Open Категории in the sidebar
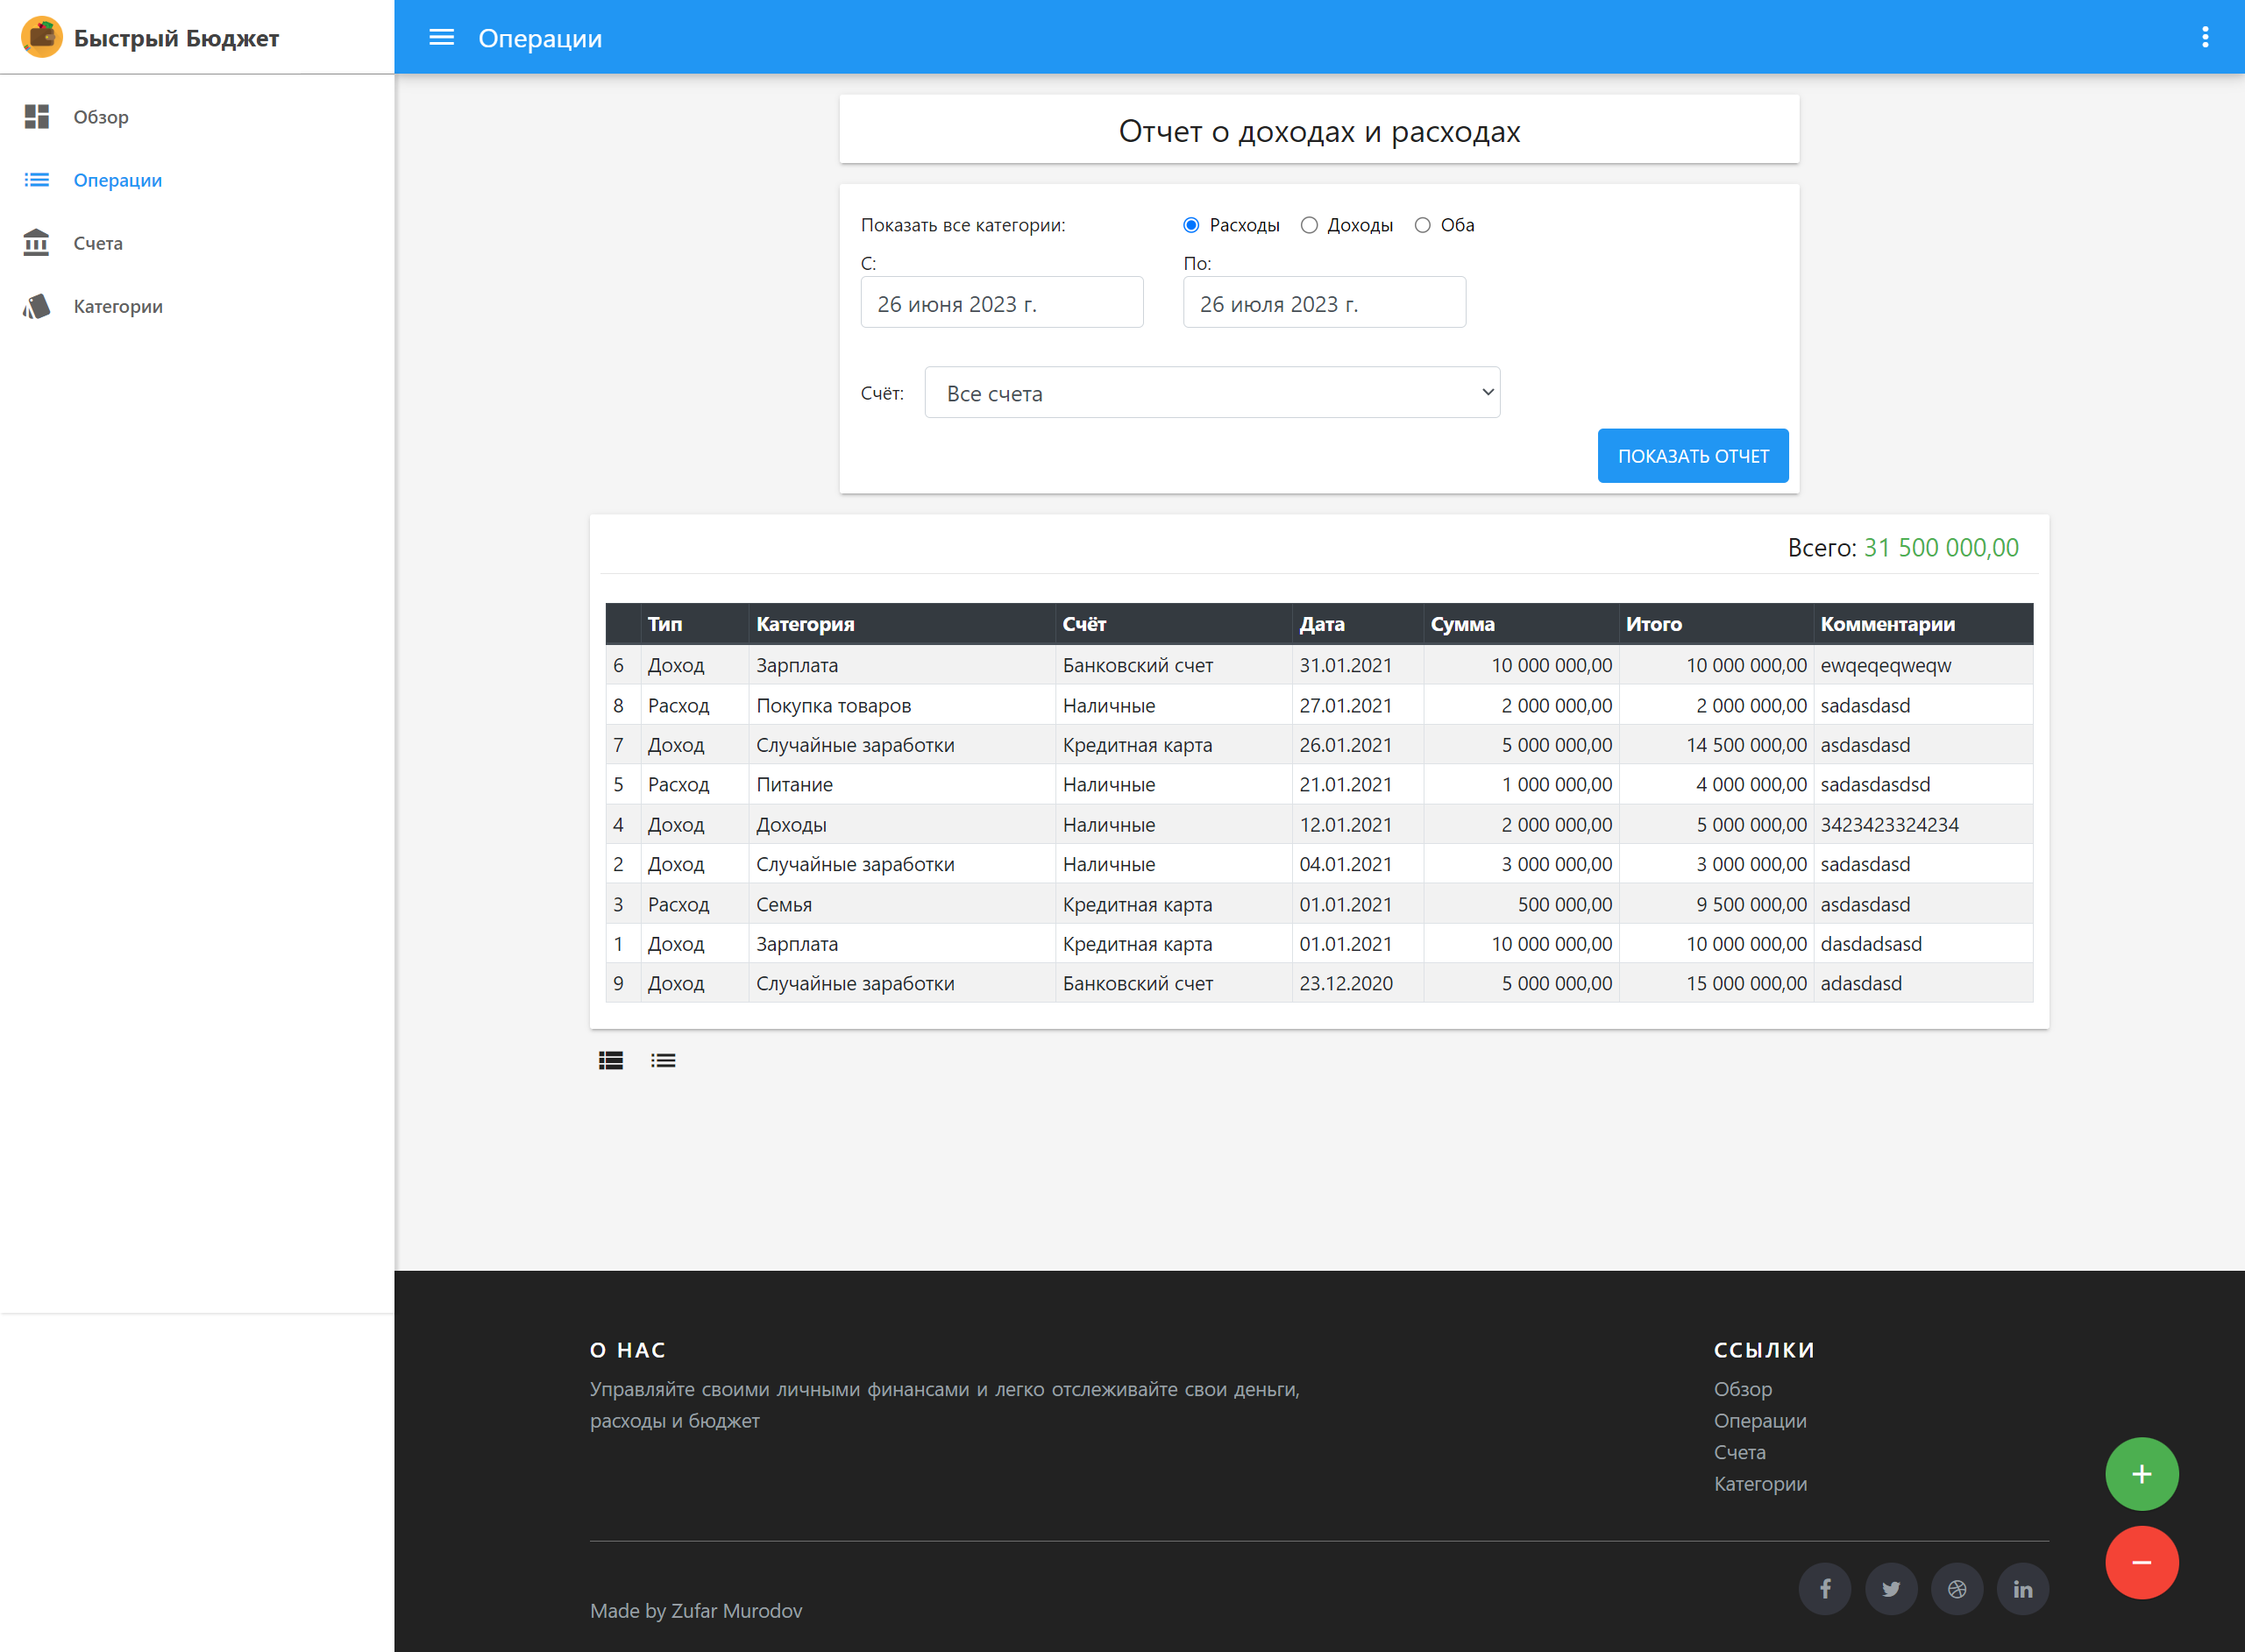Image resolution: width=2245 pixels, height=1652 pixels. coord(117,306)
